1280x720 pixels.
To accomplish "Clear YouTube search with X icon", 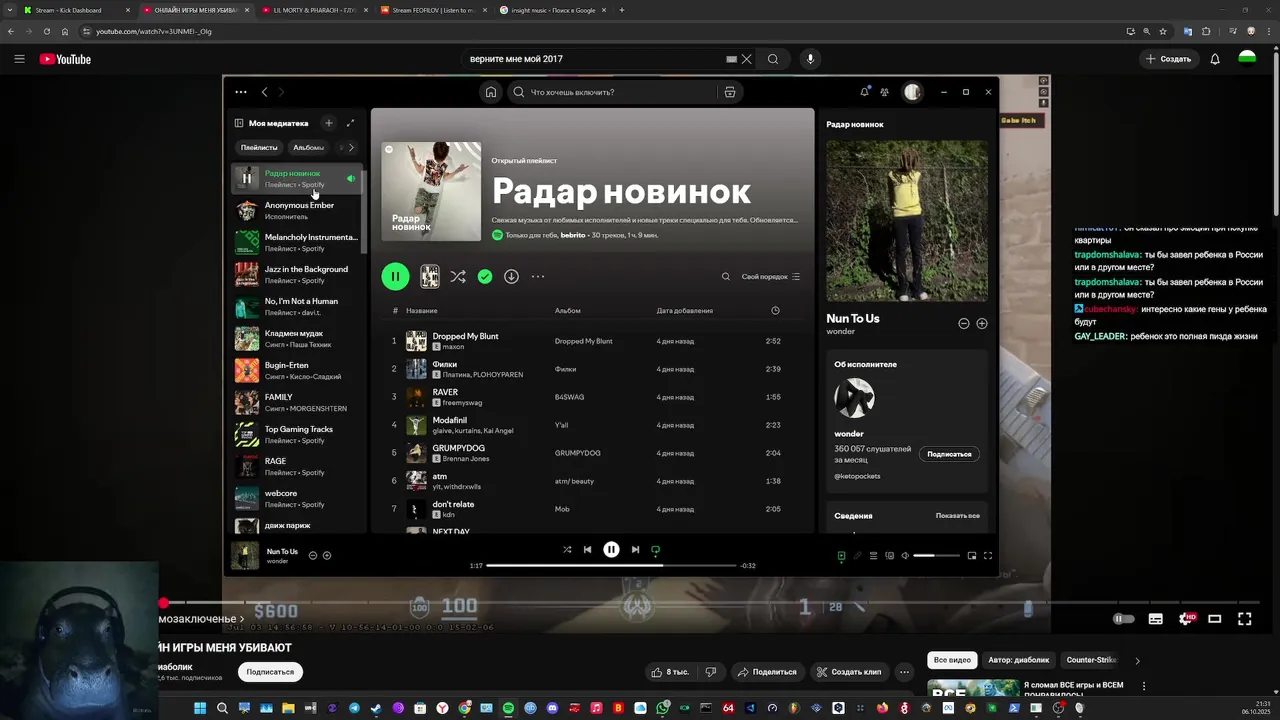I will click(746, 59).
